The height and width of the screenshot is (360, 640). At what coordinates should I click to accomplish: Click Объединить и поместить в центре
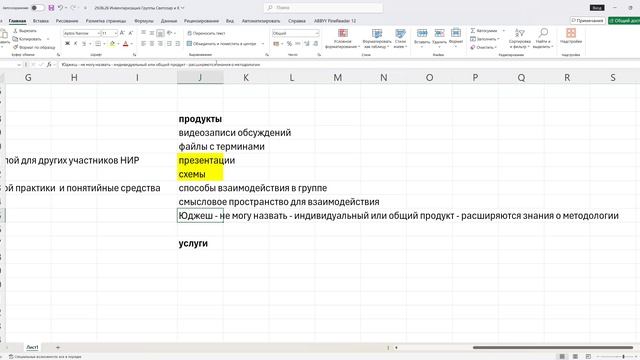222,44
